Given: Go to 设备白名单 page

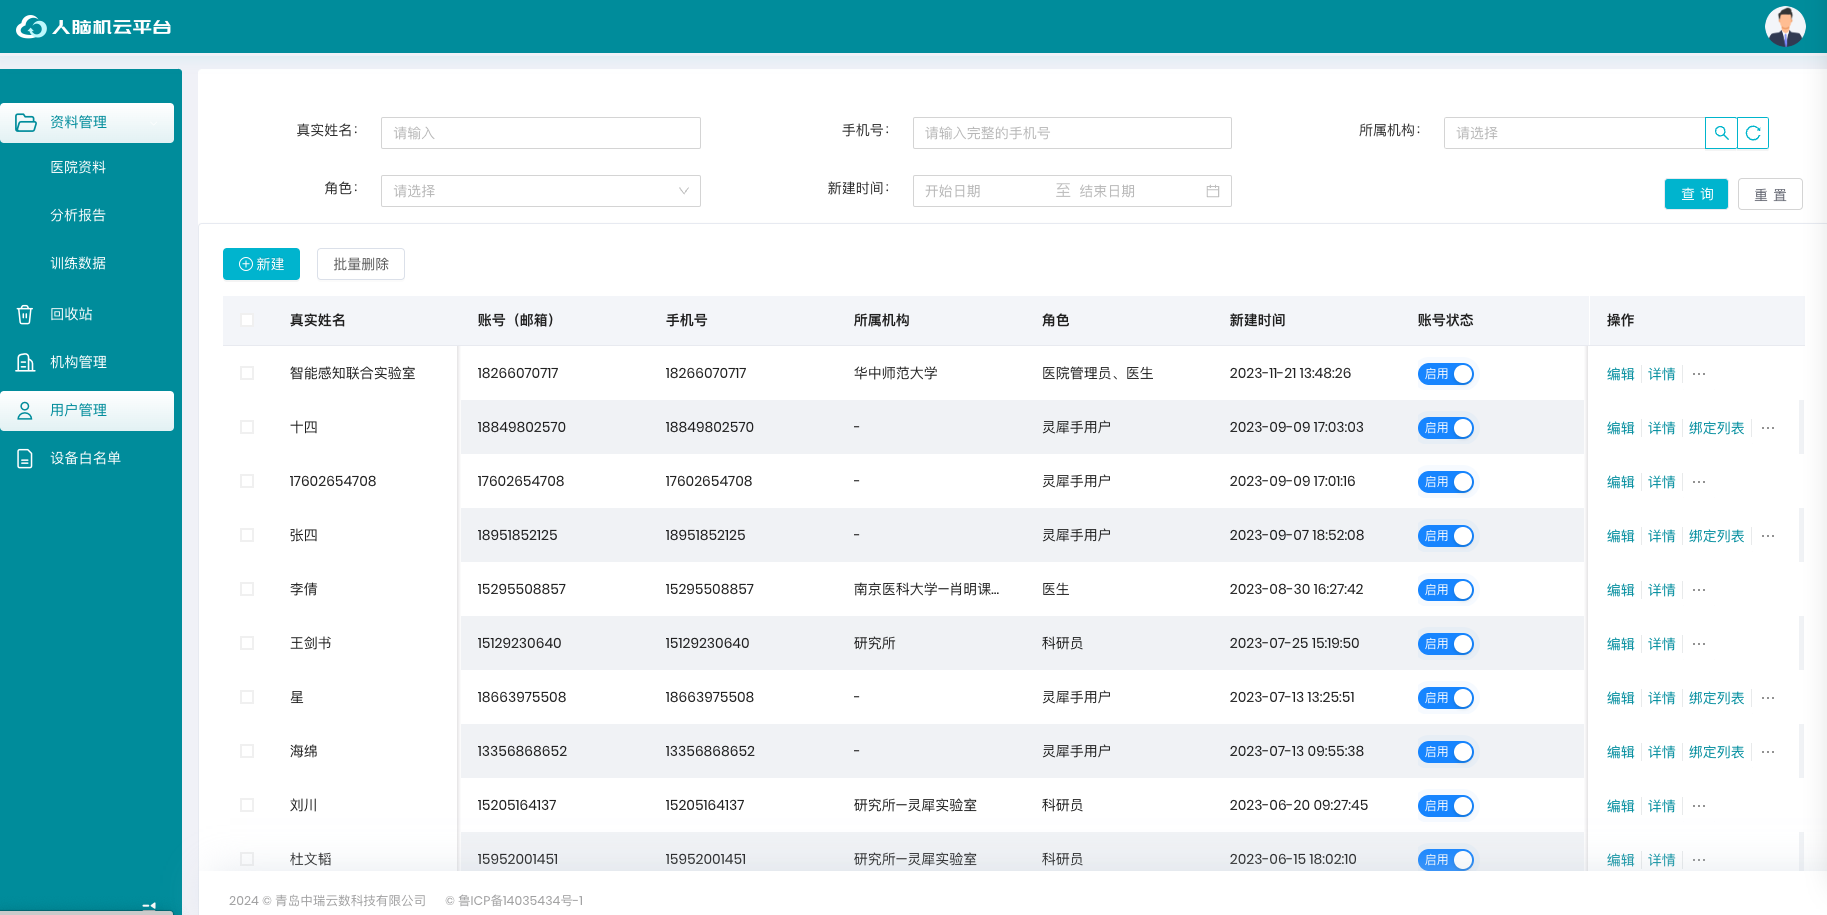Looking at the screenshot, I should point(87,458).
